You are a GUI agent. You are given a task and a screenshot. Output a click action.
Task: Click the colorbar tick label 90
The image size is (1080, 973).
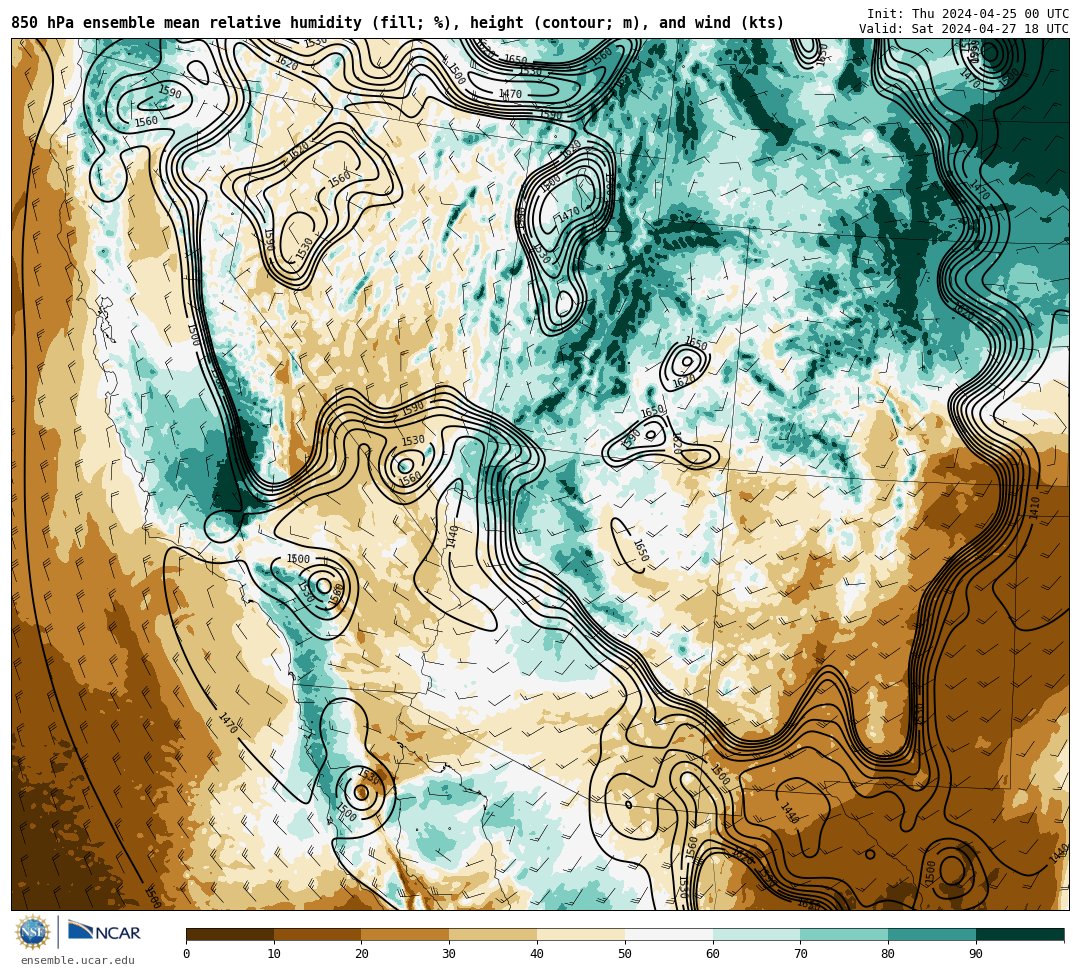click(x=976, y=954)
